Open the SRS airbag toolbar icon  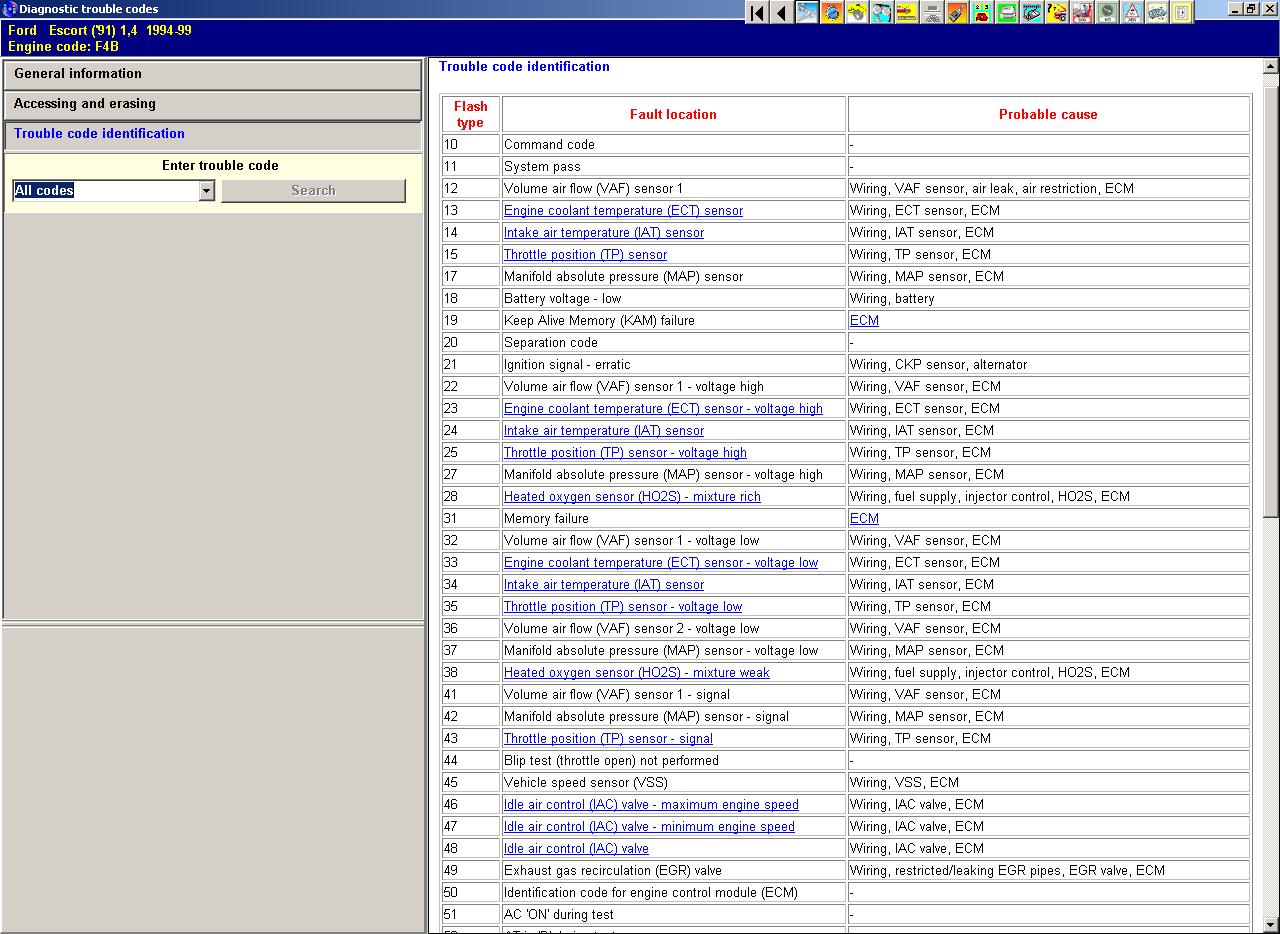1082,12
